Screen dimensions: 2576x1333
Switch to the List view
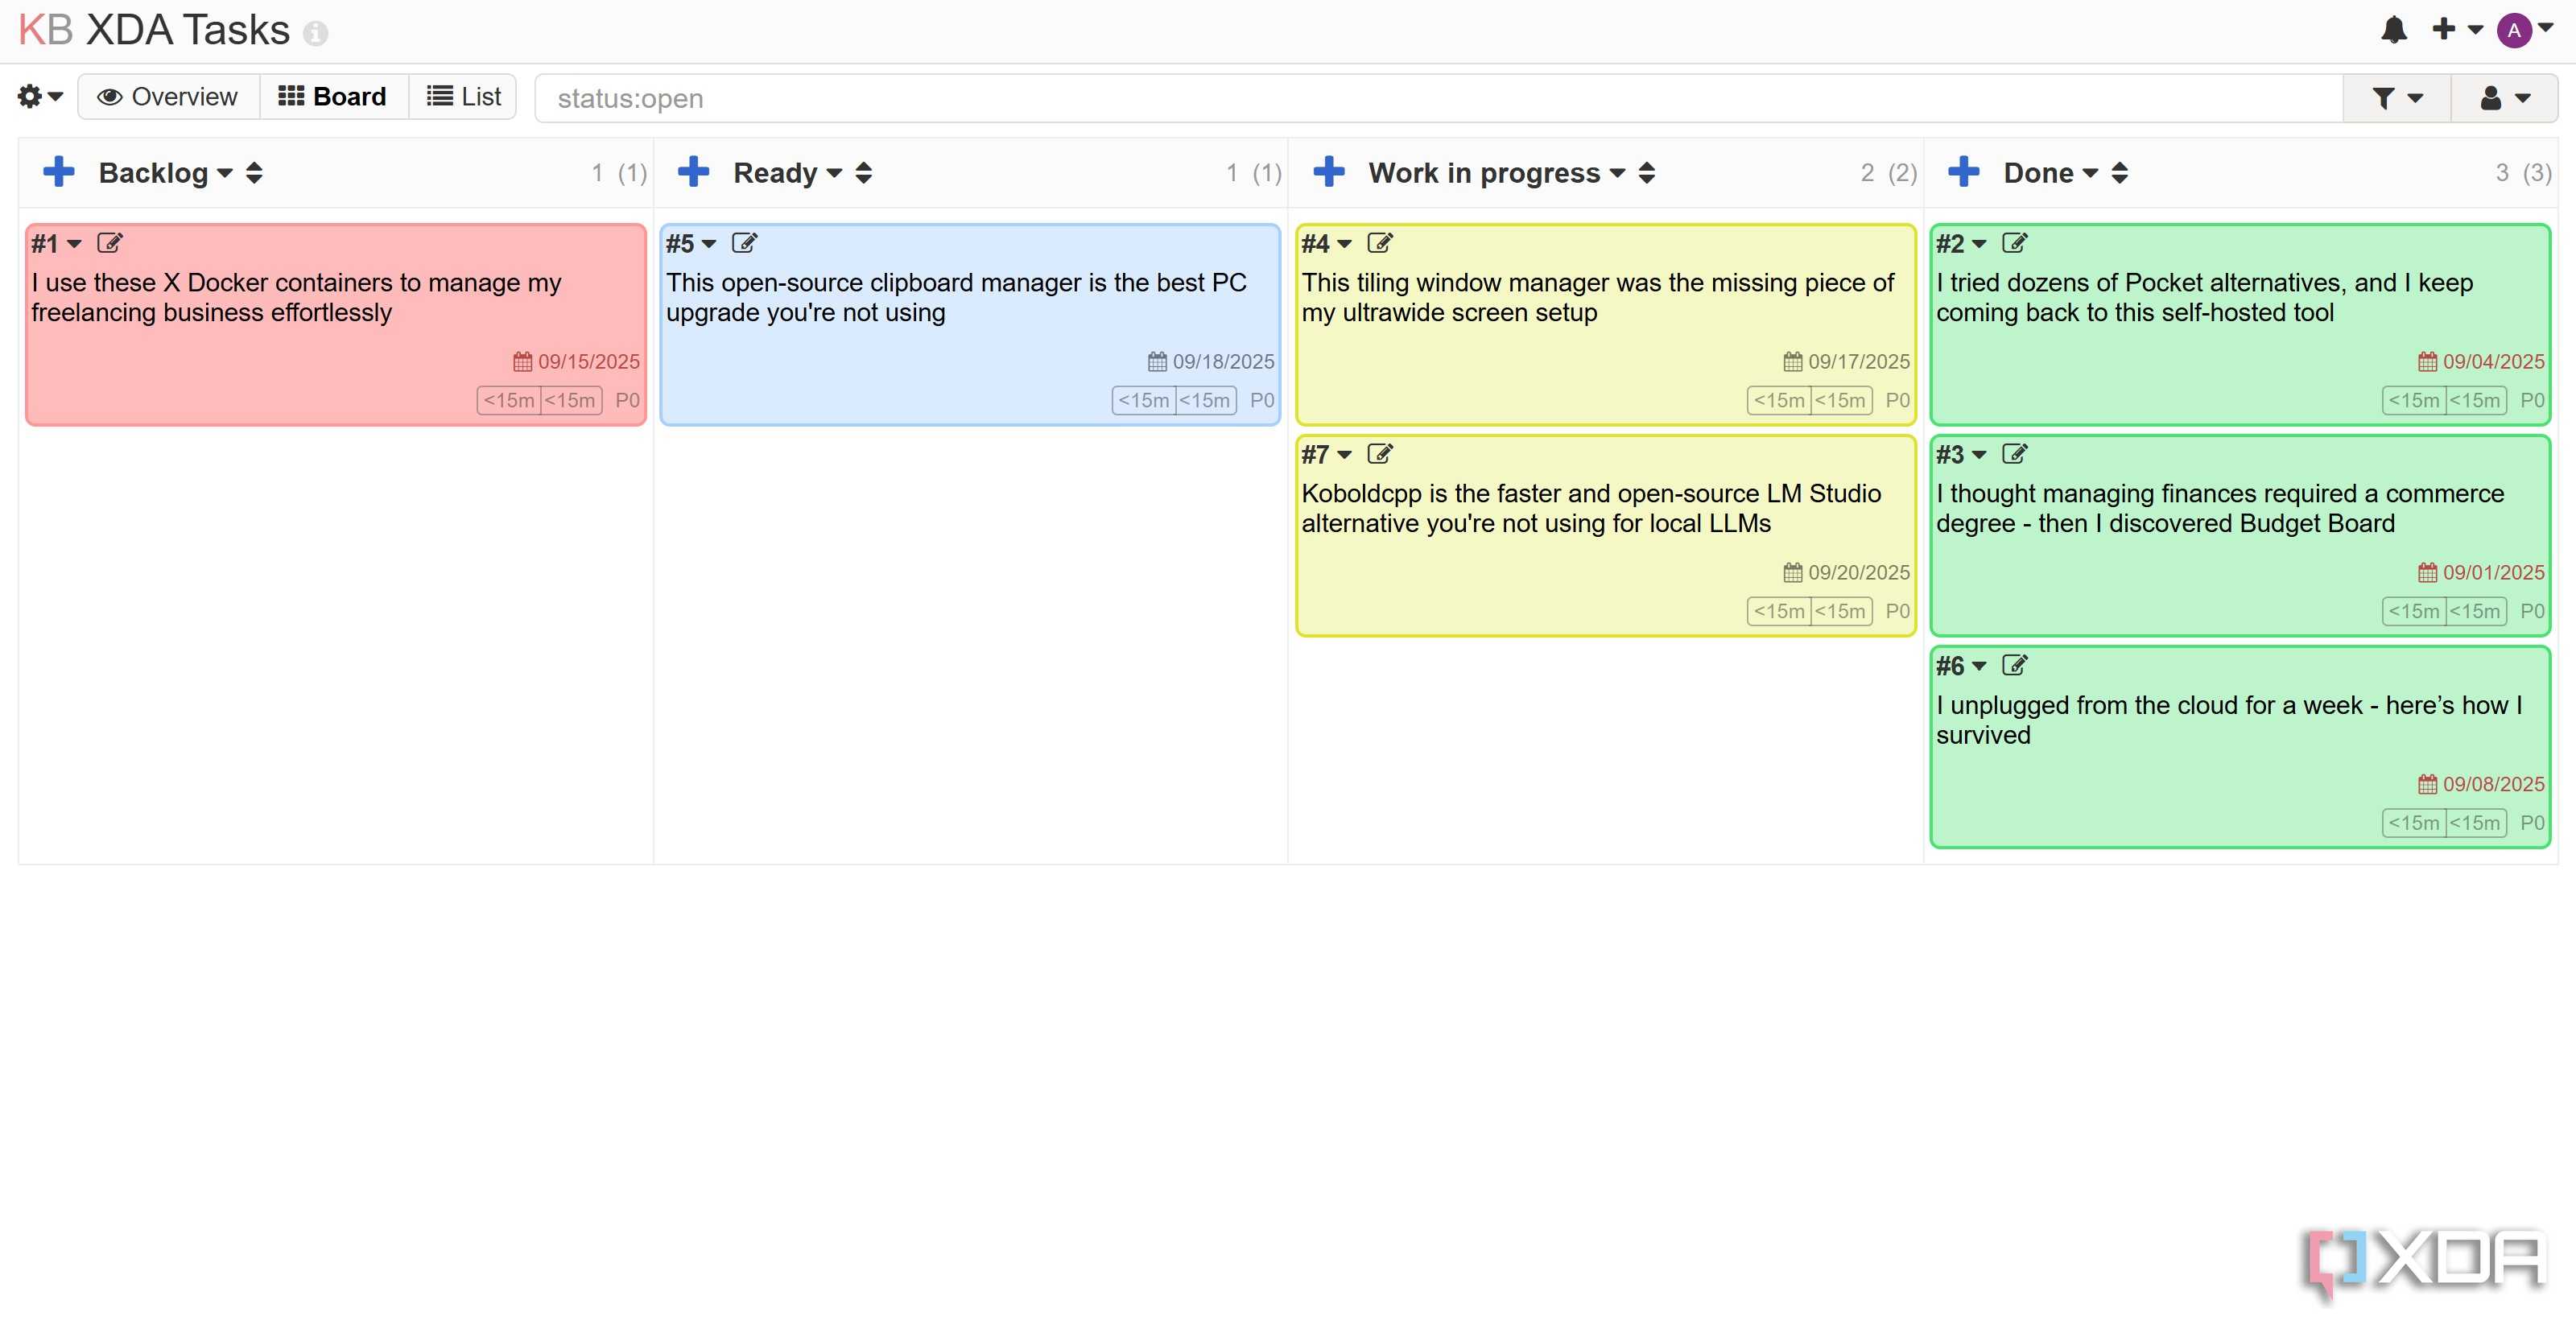[463, 97]
